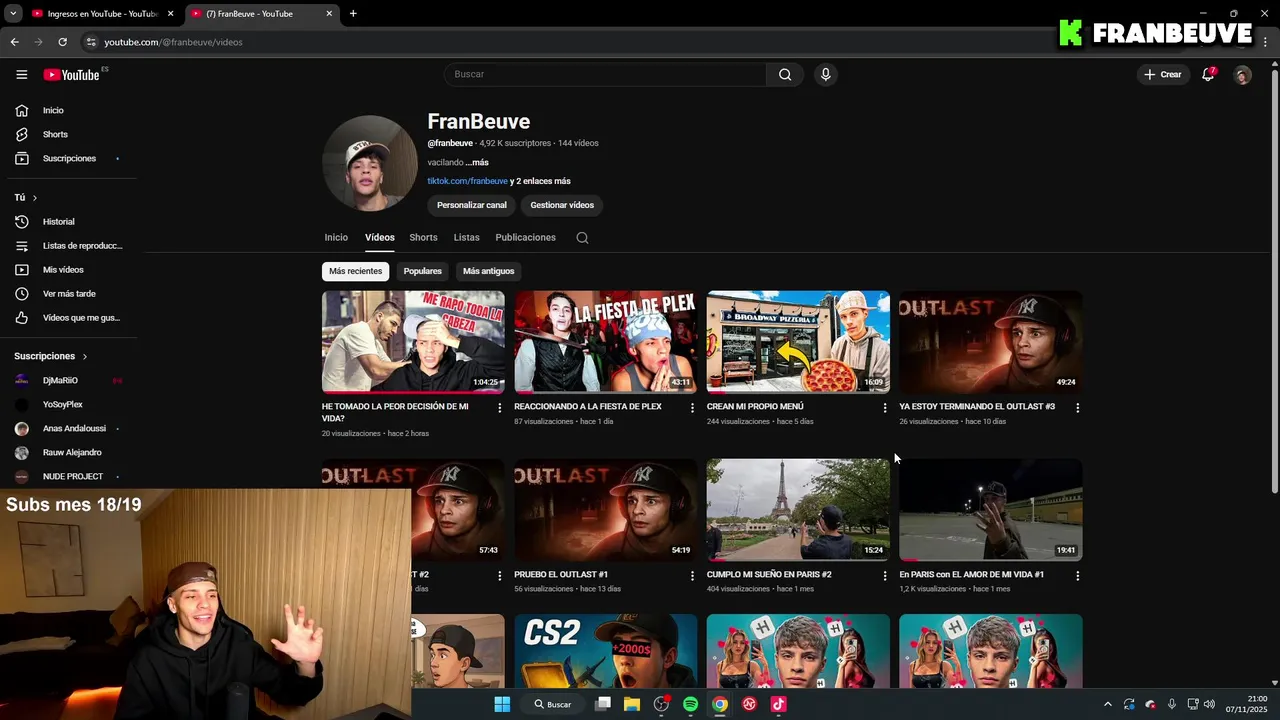Viewport: 1280px width, 720px height.
Task: Open options for CREAN MI PROPIO MENÚ
Action: coord(885,407)
